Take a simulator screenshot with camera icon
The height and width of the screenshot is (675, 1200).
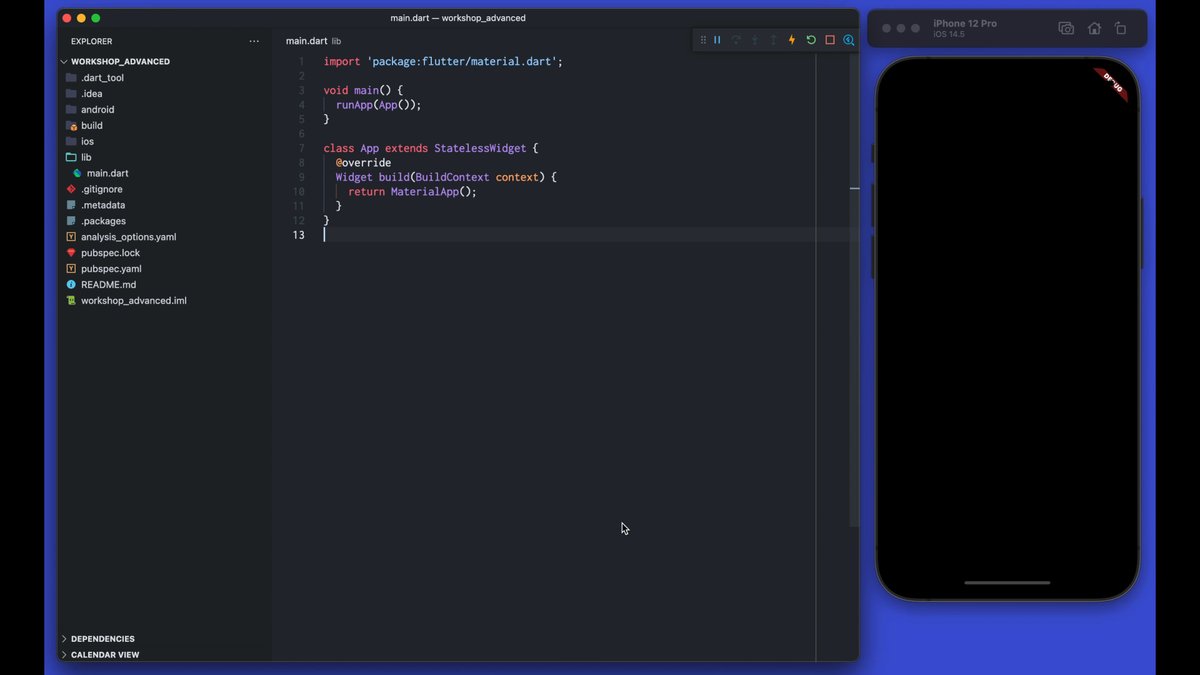point(1066,29)
